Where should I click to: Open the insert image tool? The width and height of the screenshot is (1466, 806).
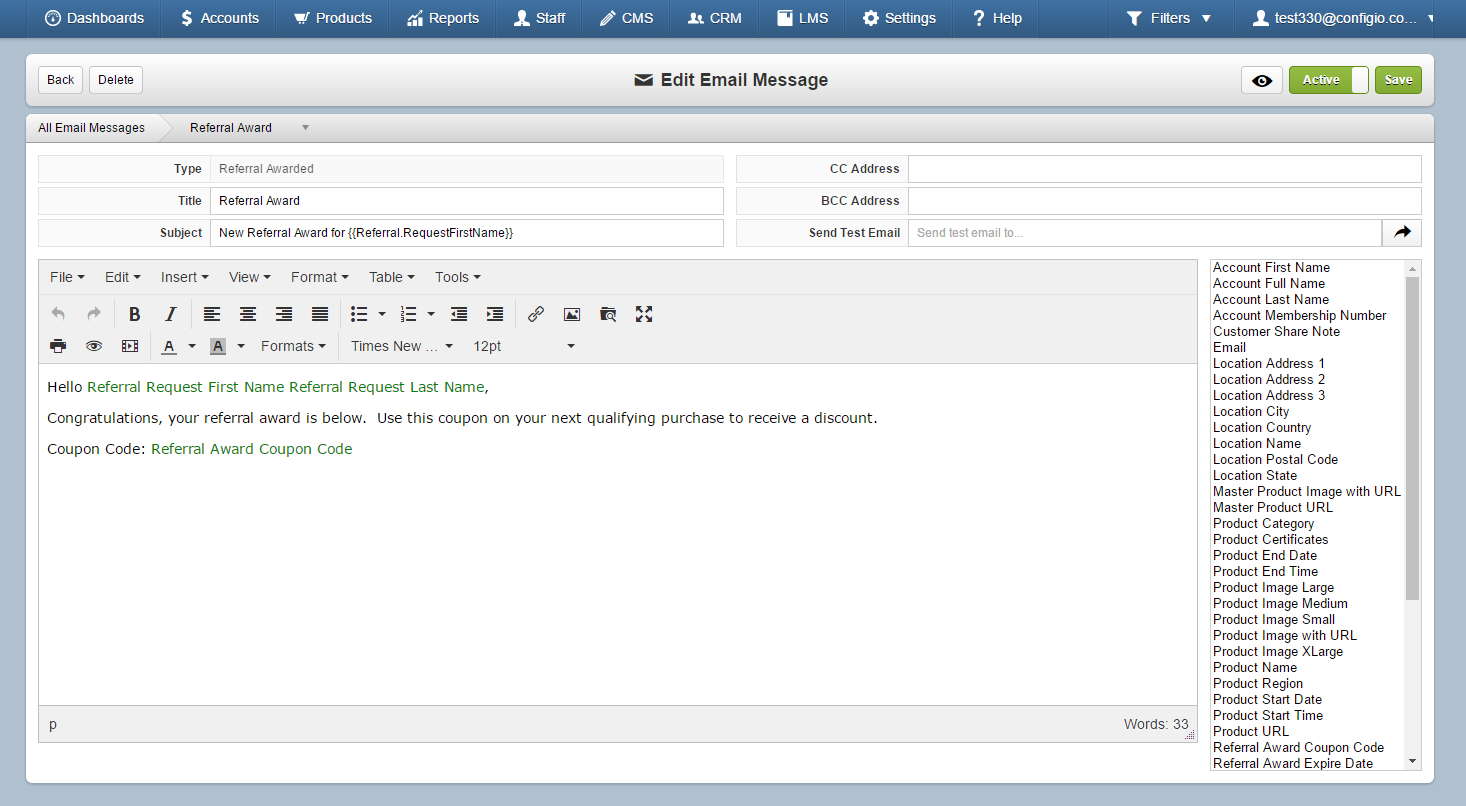(x=572, y=314)
